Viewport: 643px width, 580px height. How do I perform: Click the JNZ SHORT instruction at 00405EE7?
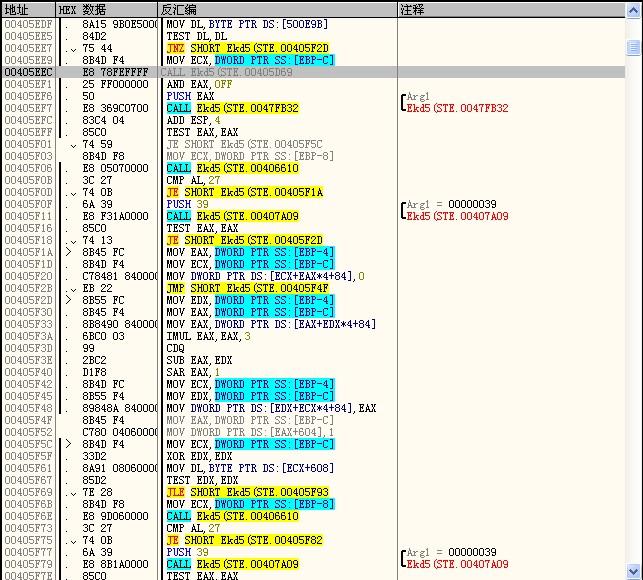247,48
